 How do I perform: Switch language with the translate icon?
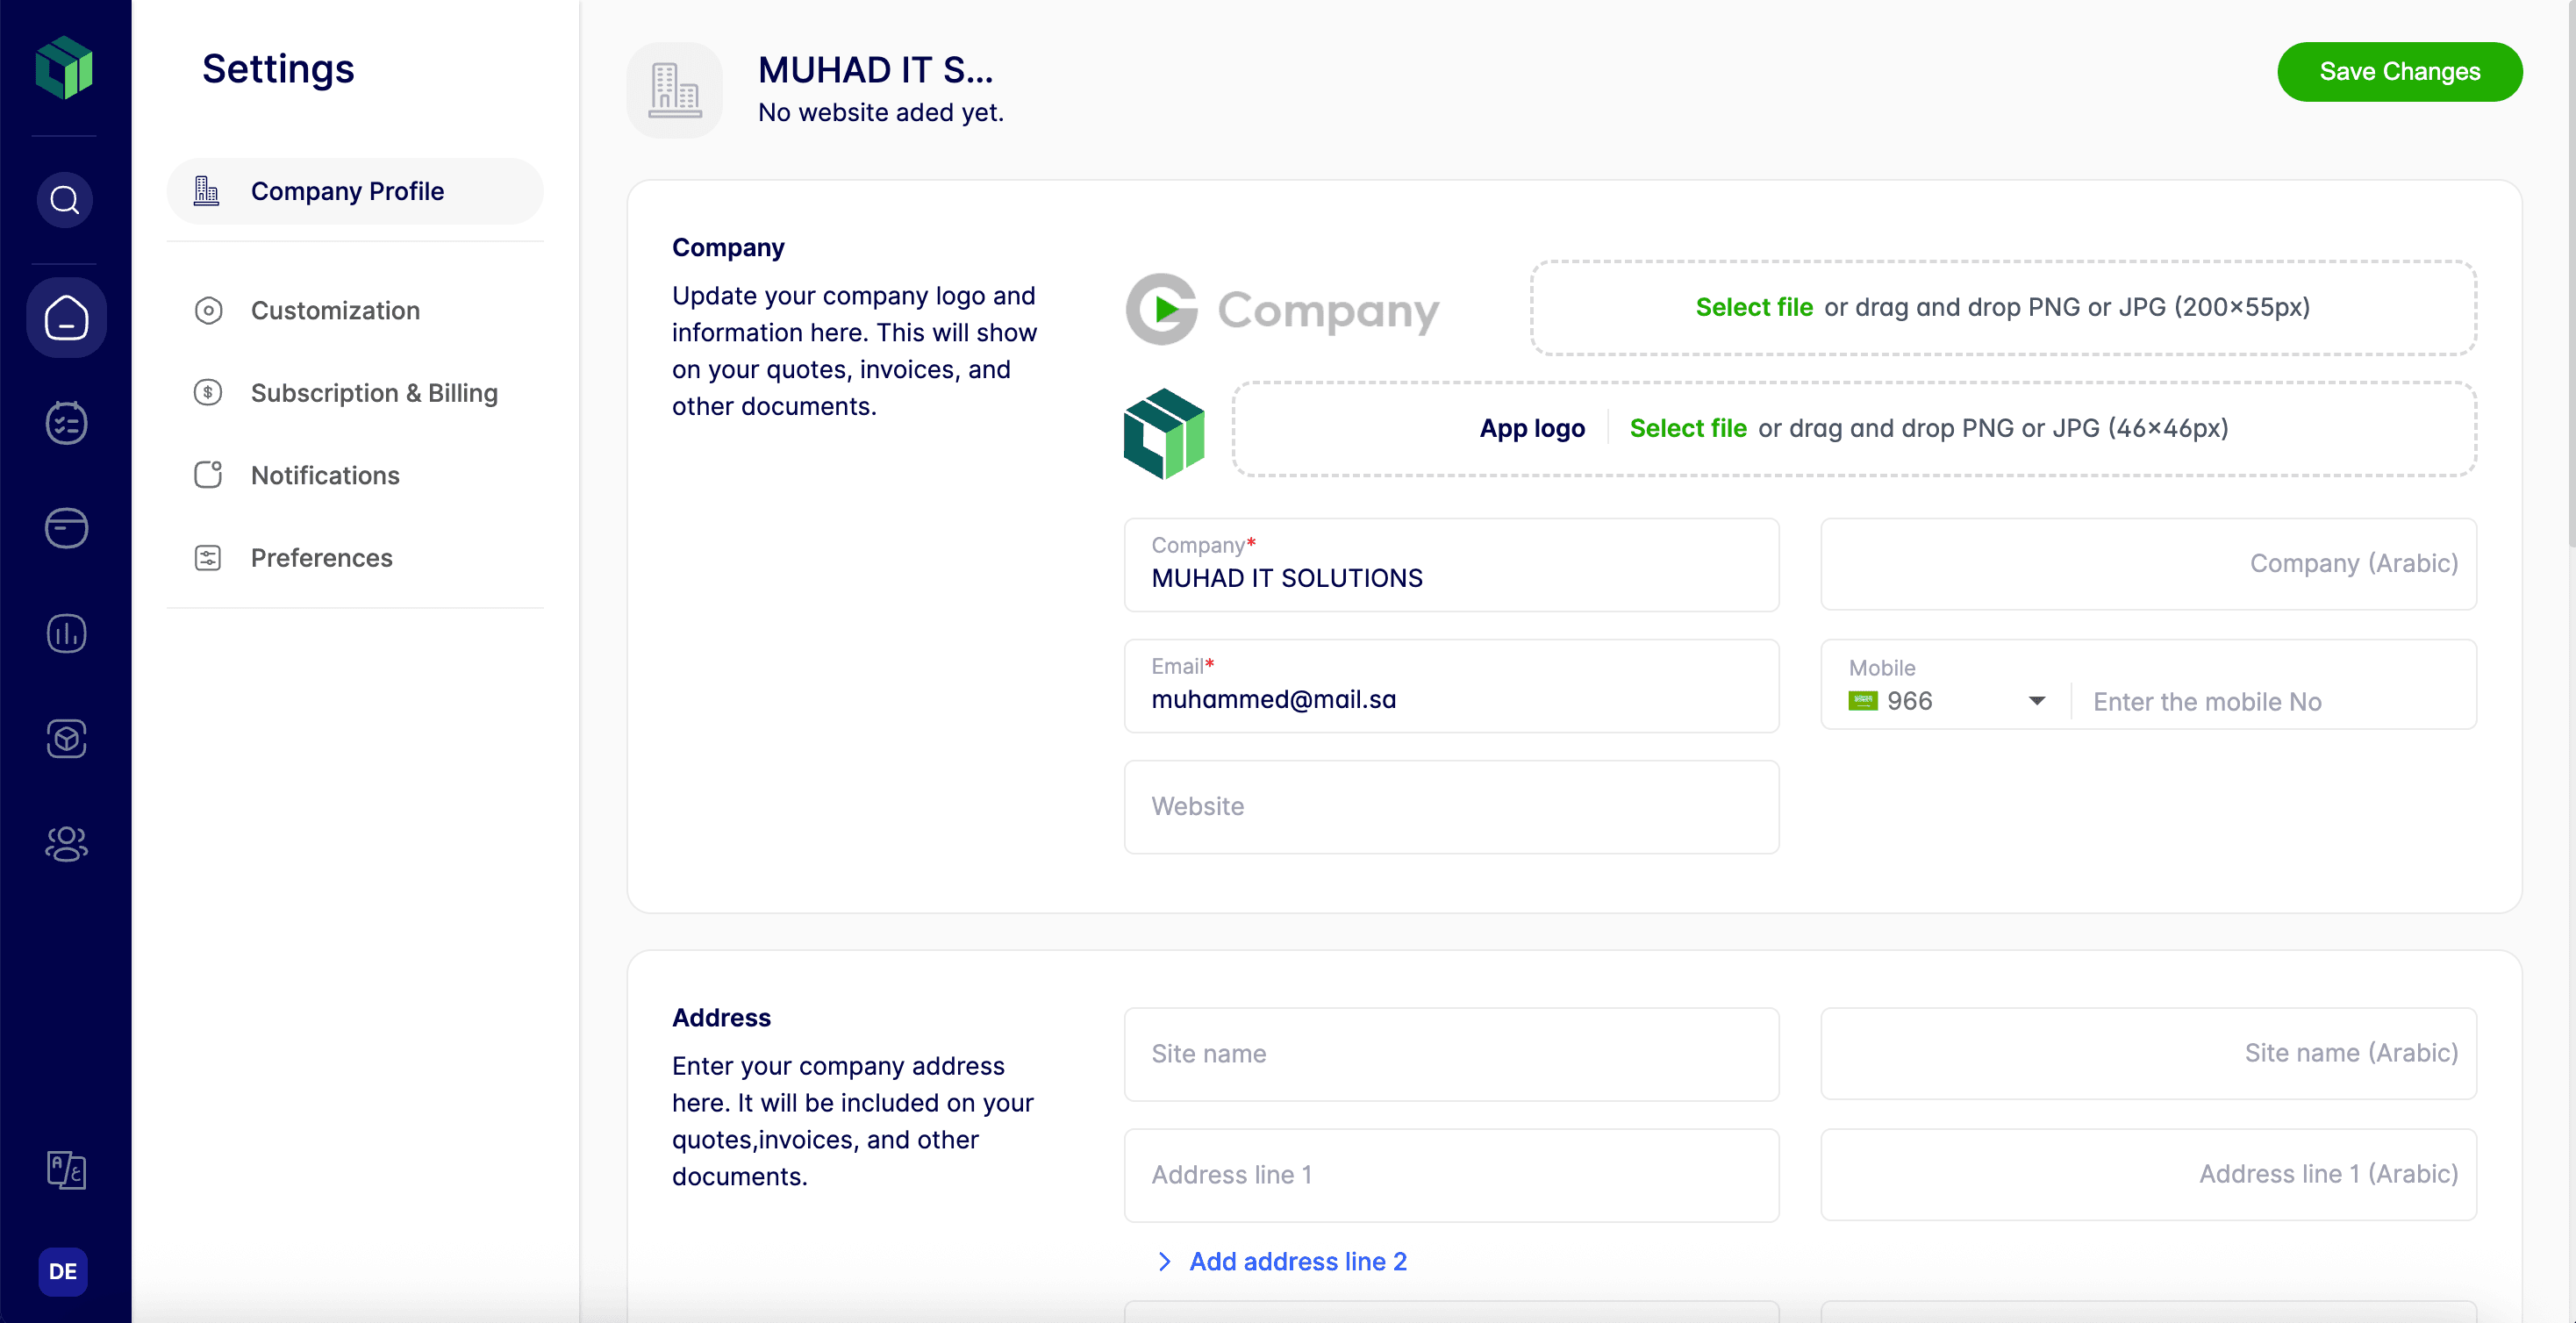click(x=66, y=1170)
